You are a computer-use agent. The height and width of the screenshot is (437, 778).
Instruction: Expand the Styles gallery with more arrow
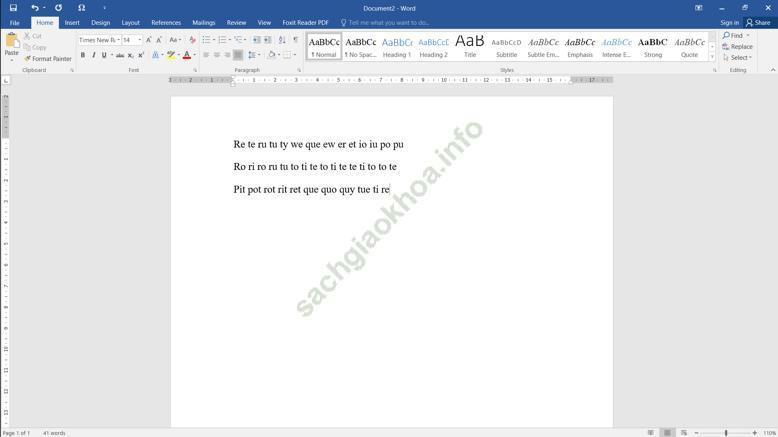713,57
